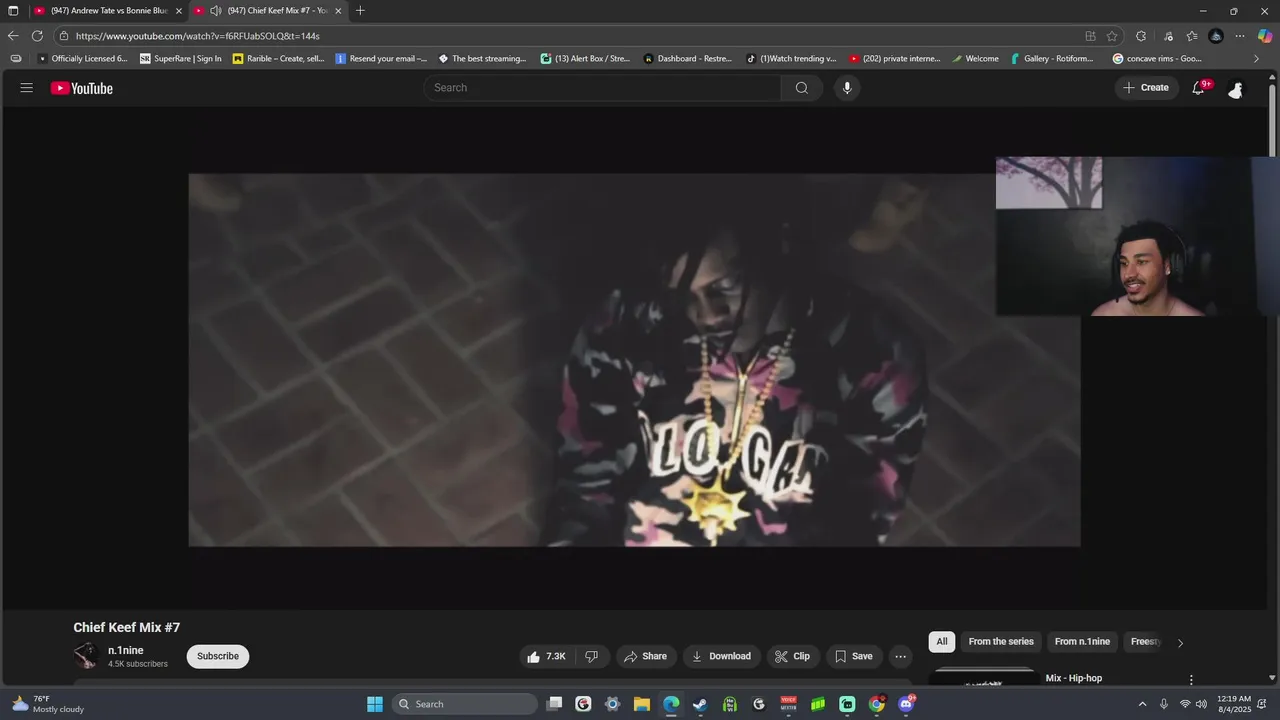Viewport: 1280px width, 720px height.
Task: Add this page to favorites star
Action: [1112, 36]
